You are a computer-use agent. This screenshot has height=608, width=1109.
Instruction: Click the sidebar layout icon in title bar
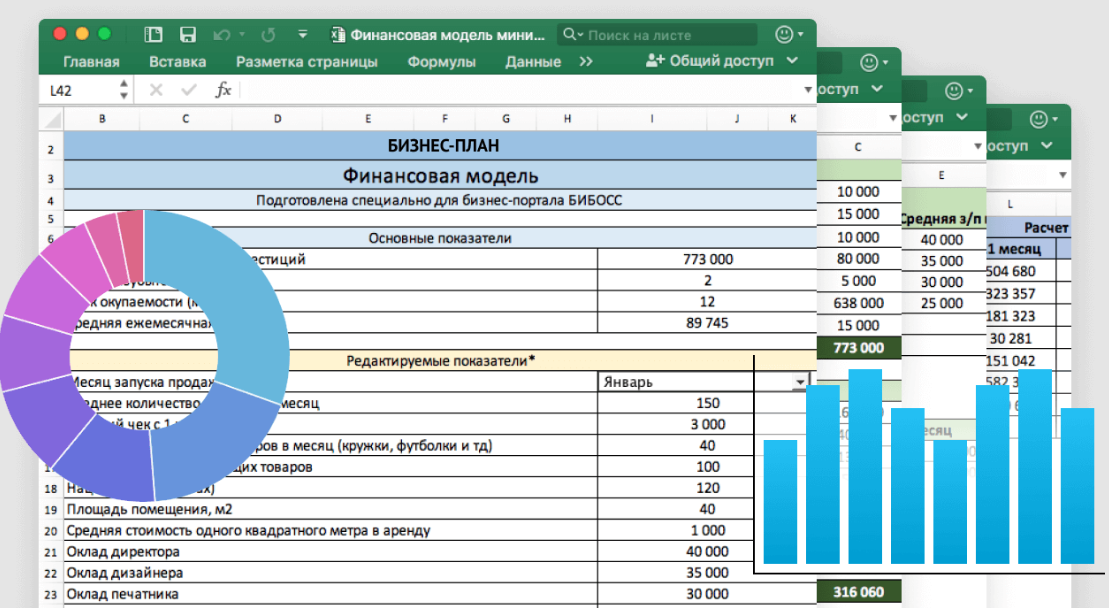tap(154, 35)
